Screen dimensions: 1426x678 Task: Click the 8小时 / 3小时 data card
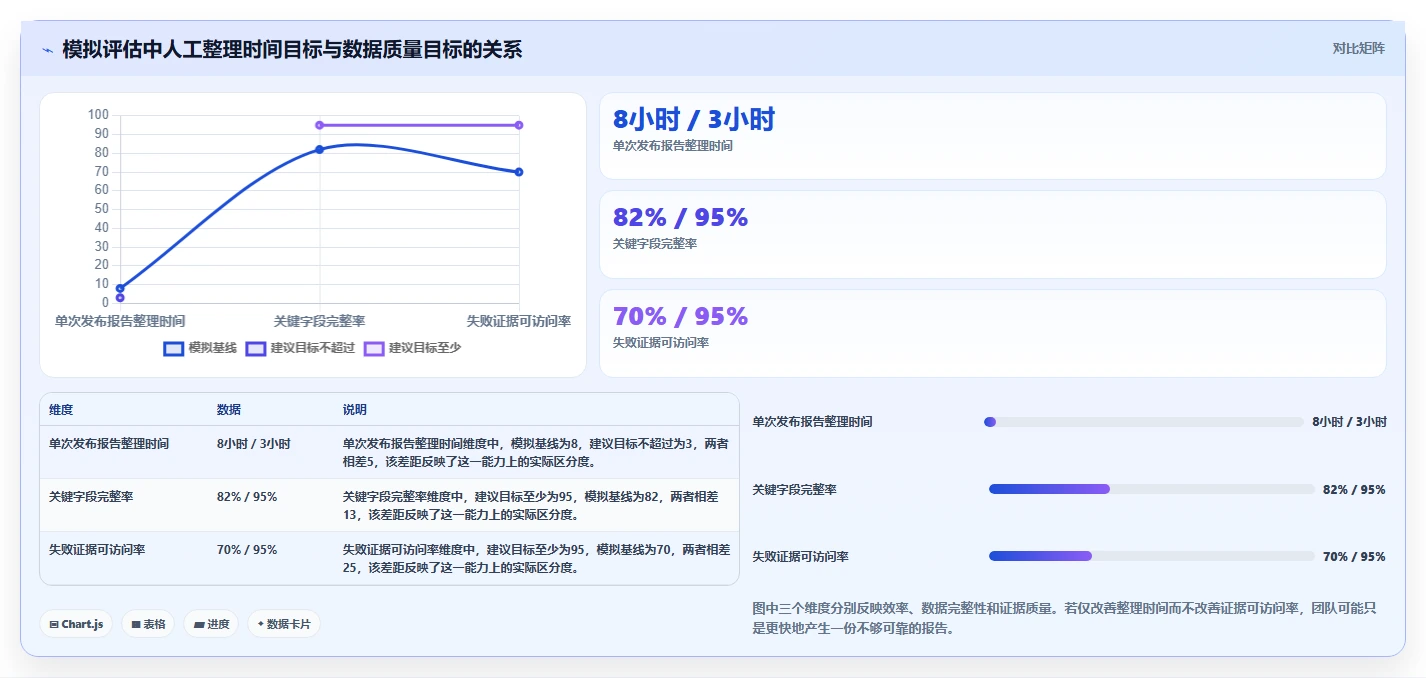tap(992, 136)
